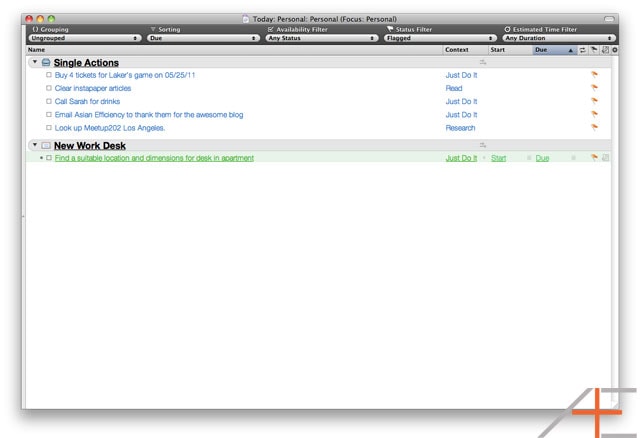Click Just Do It context on Laker's row
This screenshot has width=640, height=438.
click(x=461, y=75)
